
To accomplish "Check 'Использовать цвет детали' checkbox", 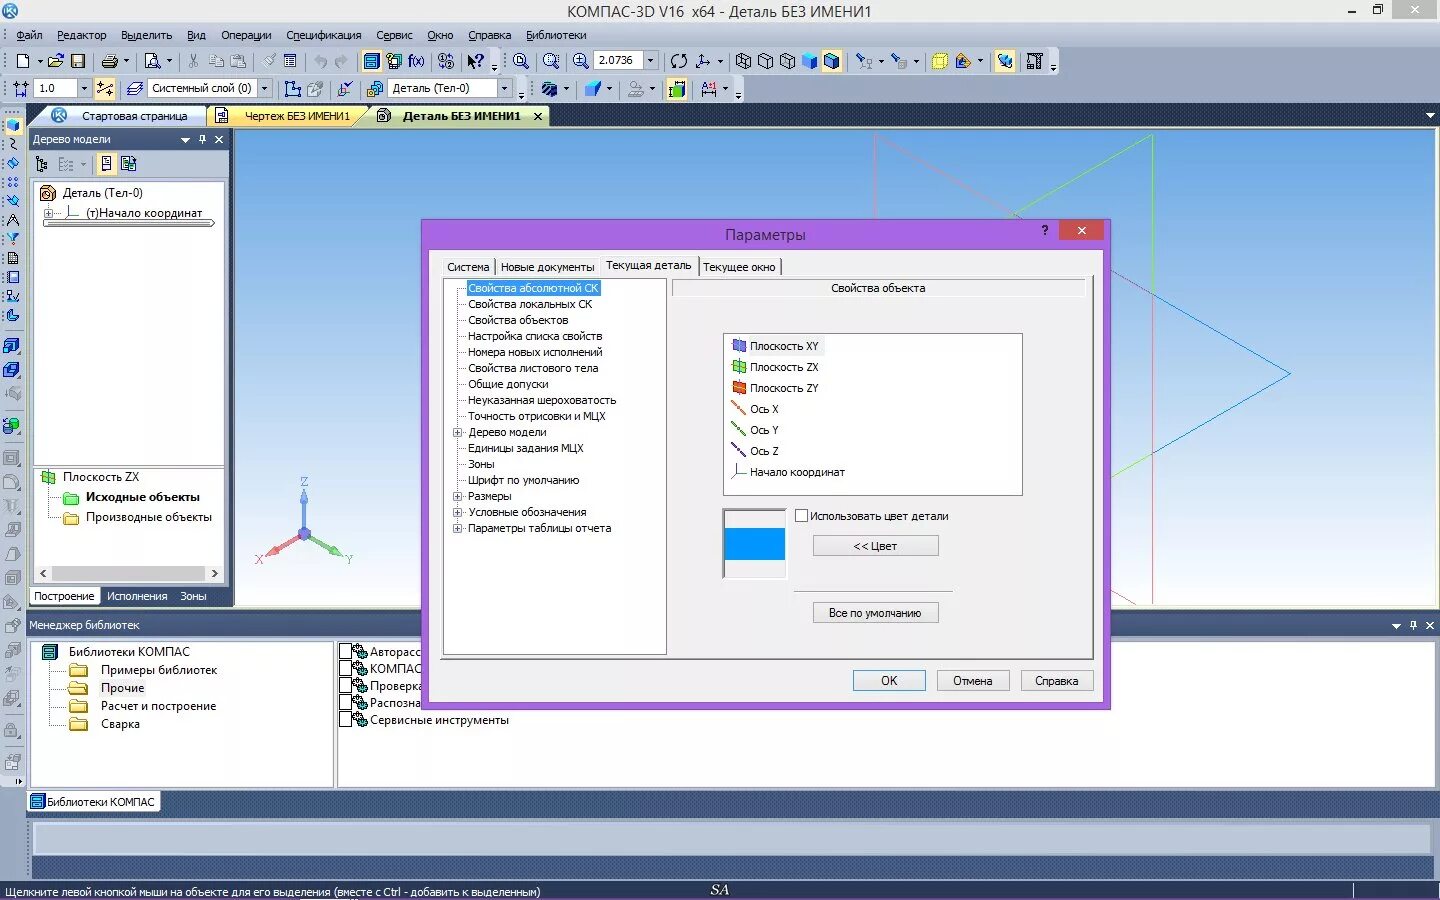I will click(x=801, y=516).
